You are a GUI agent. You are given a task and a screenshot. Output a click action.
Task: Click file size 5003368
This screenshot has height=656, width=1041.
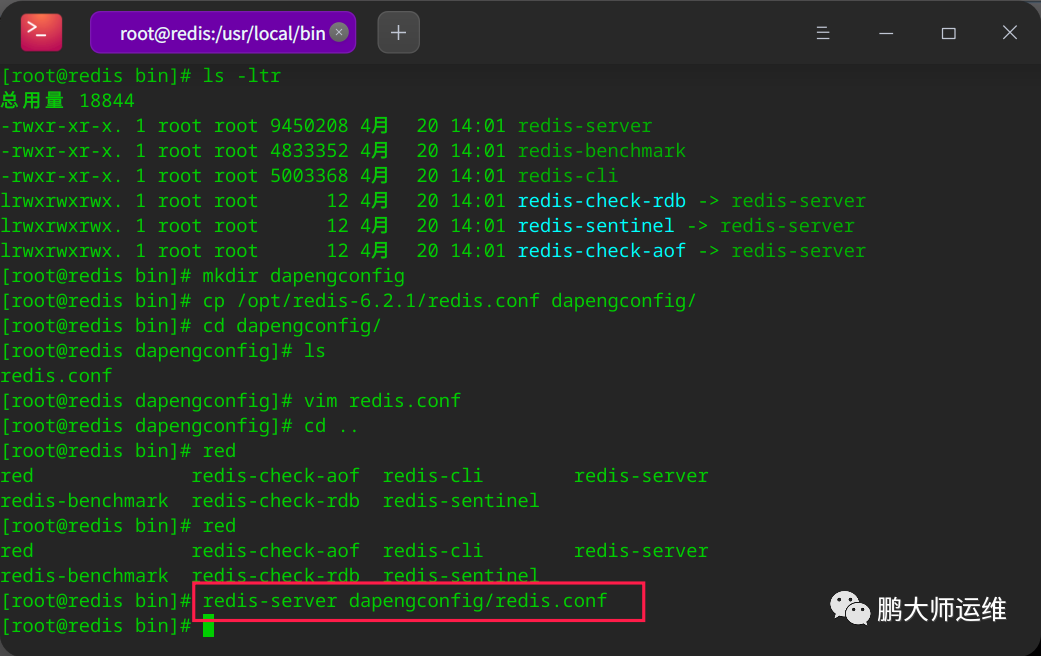pos(309,175)
